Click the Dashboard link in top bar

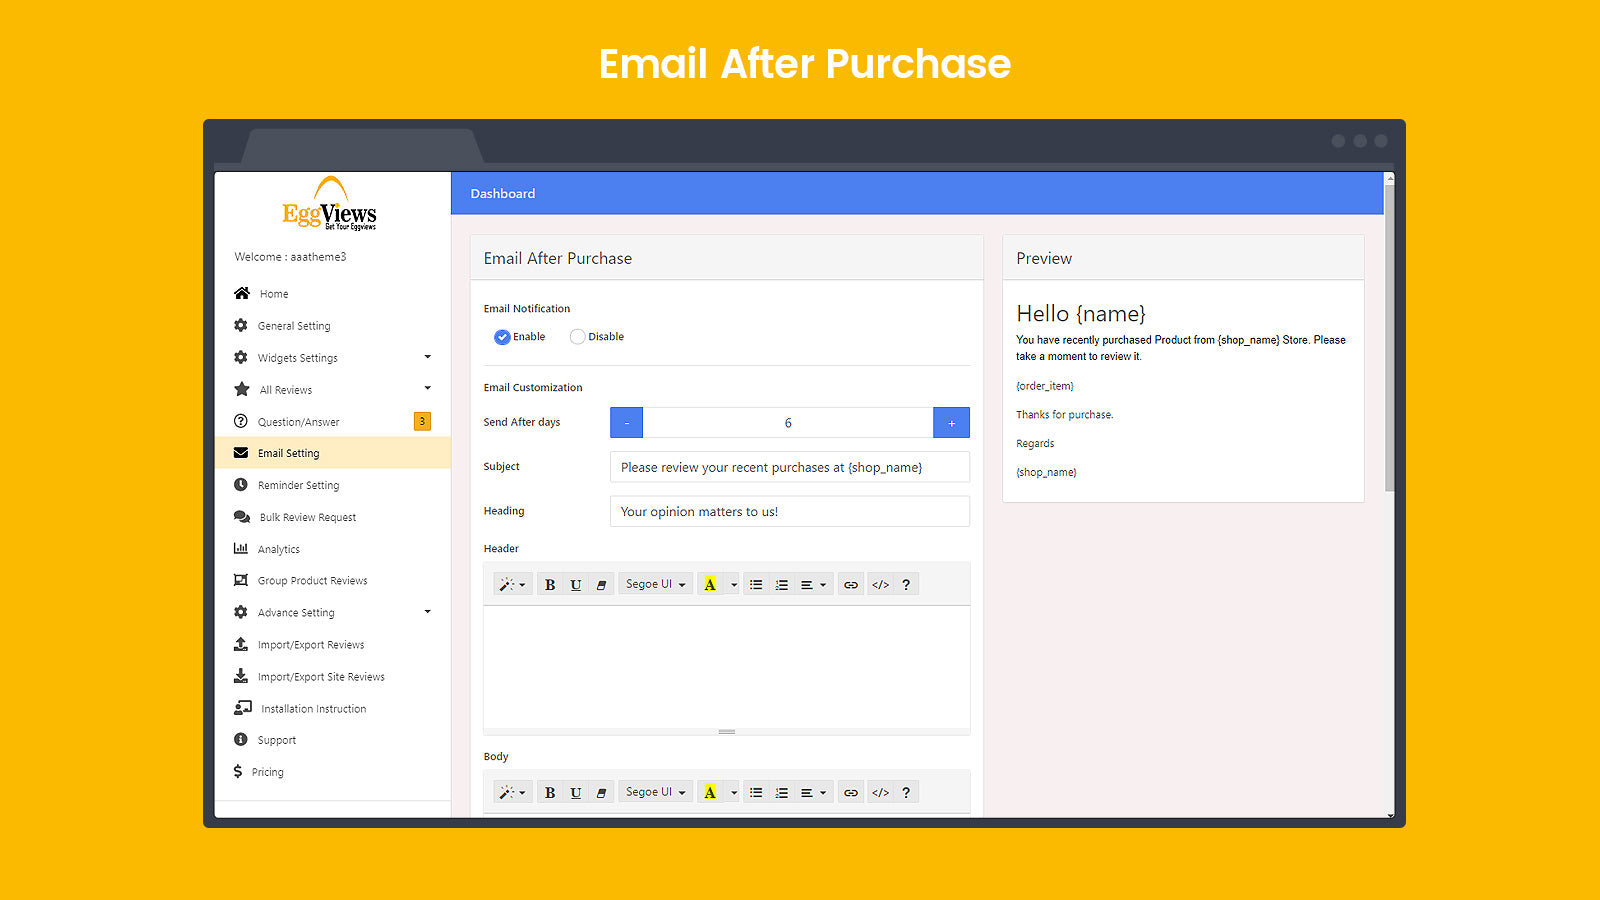[x=503, y=194]
